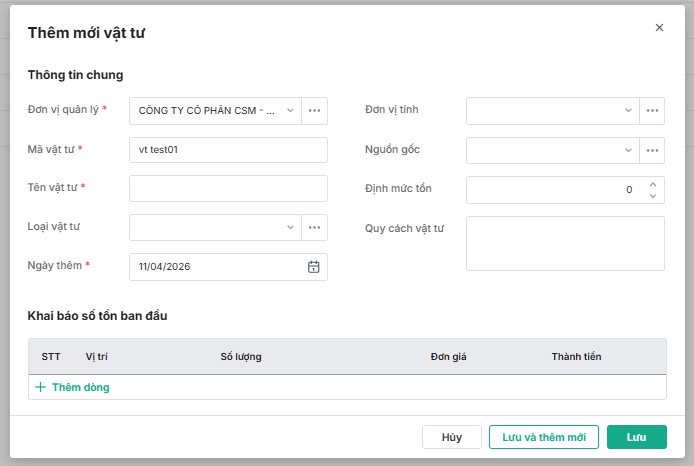Focus the Tên vật tư input field
Screen dimensions: 694x466
(228, 189)
